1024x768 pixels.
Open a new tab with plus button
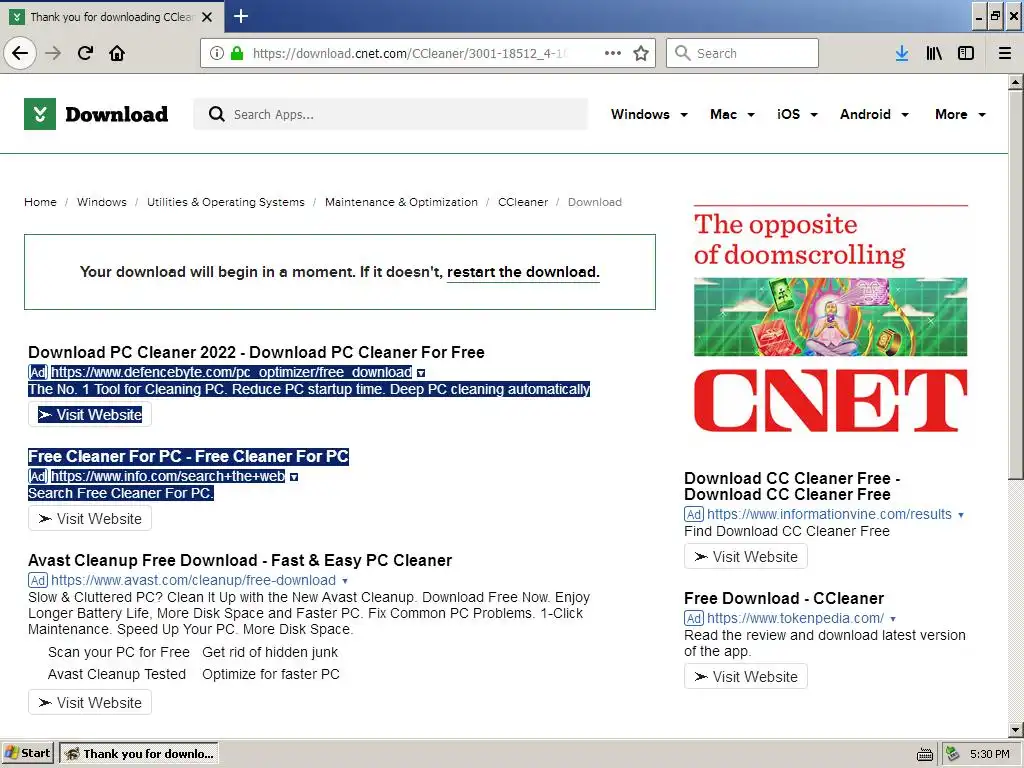tap(241, 16)
